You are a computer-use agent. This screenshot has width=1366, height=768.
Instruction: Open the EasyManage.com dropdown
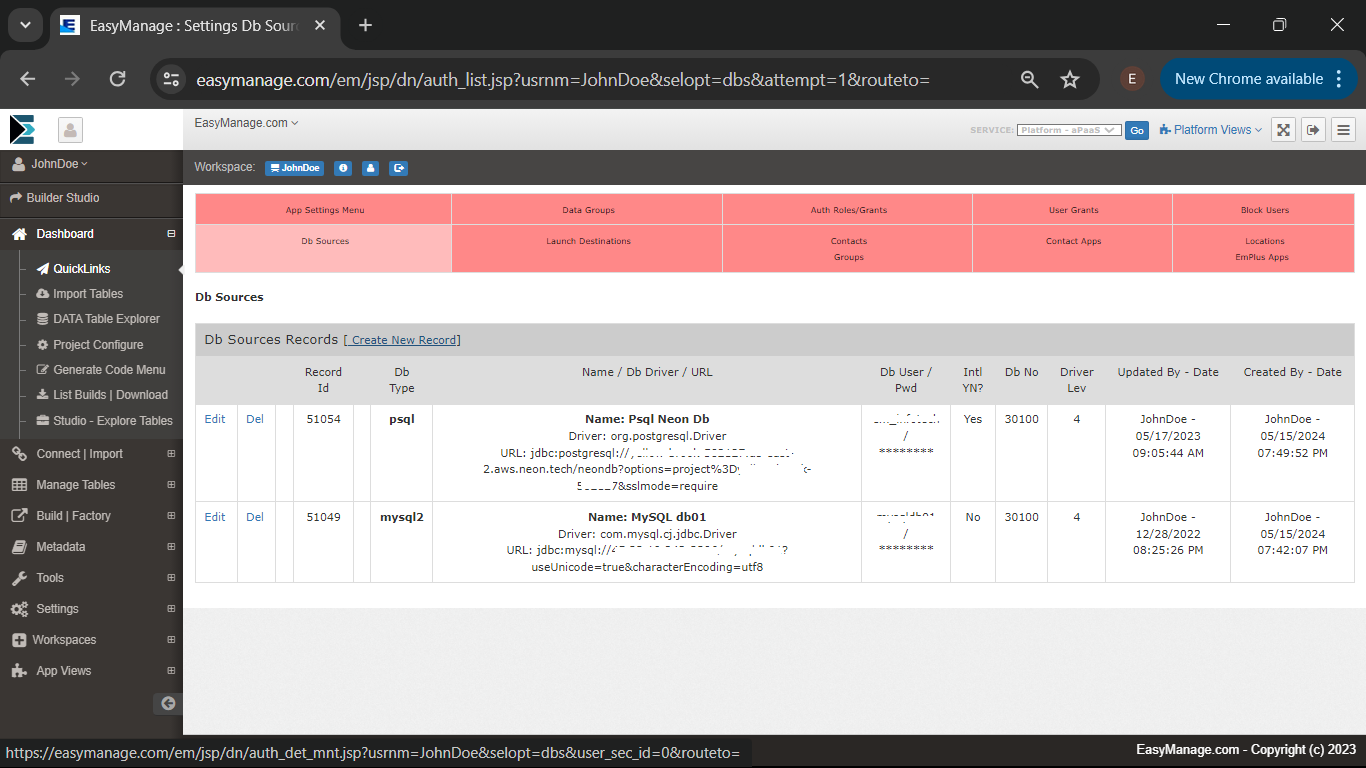click(x=246, y=123)
